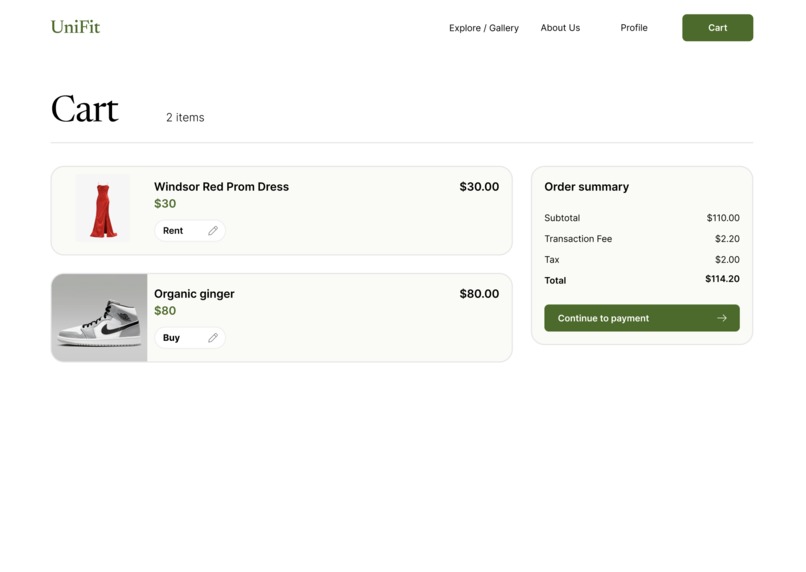Image resolution: width=806 pixels, height=572 pixels.
Task: Open the Profile page
Action: (x=633, y=28)
